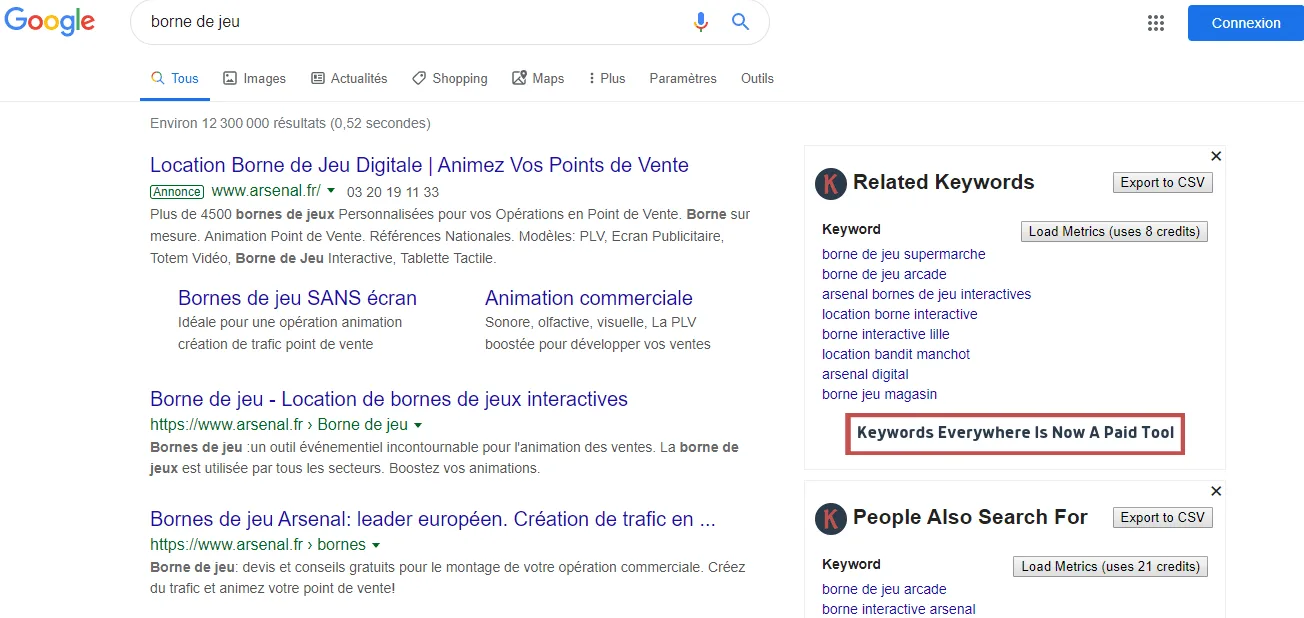The image size is (1304, 618).
Task: Open the ad dropdown arrow next to www.arsenal.fr/
Action: coord(331,190)
